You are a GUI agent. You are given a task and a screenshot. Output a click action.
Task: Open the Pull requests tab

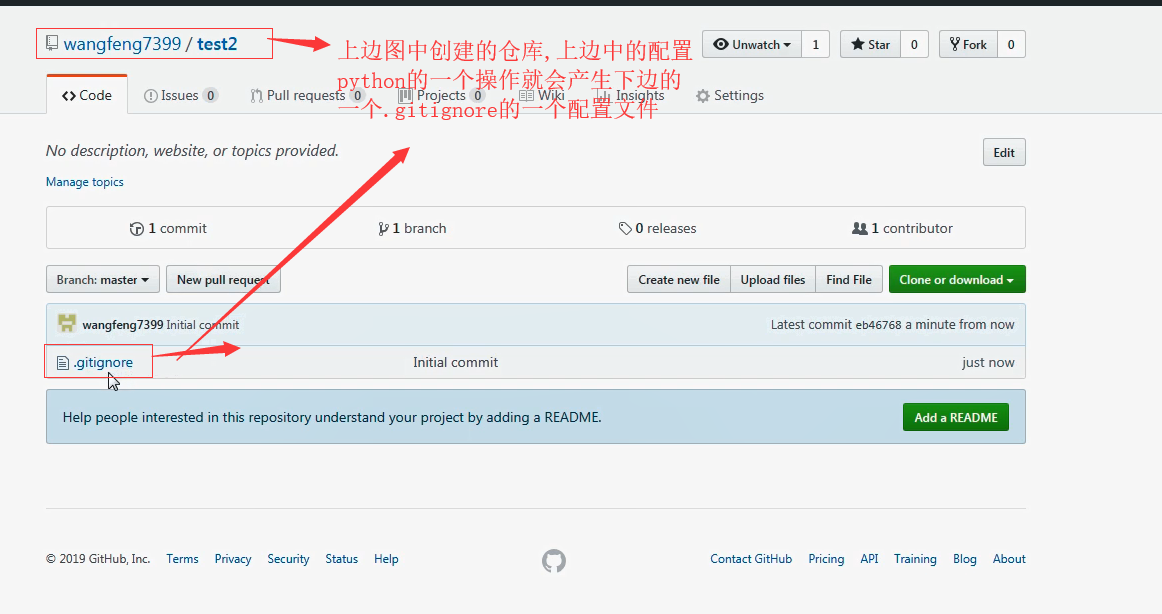306,95
